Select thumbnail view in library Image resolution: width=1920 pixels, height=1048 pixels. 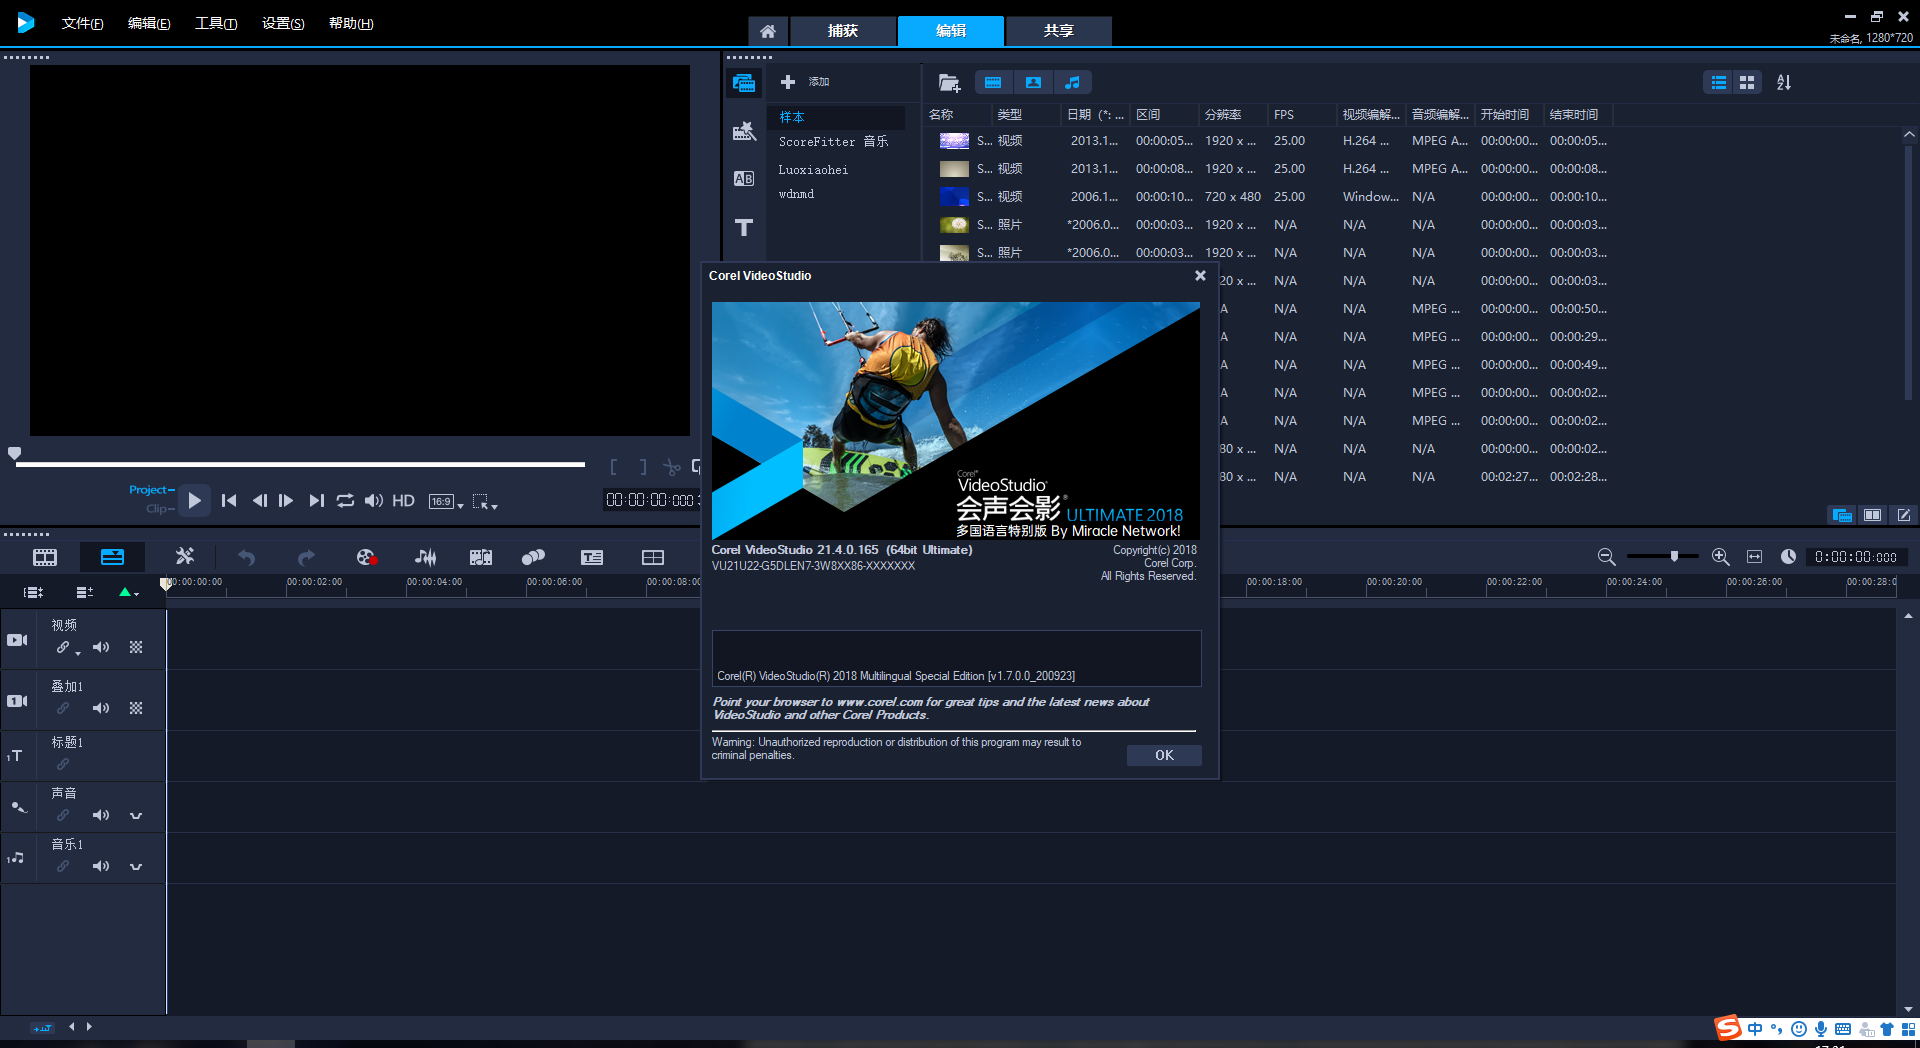coord(1747,83)
